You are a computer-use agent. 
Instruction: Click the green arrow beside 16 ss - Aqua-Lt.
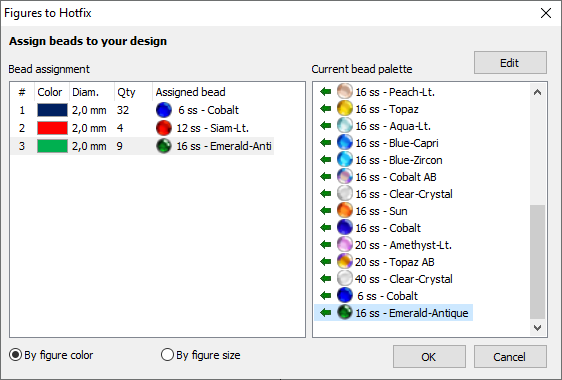(325, 126)
